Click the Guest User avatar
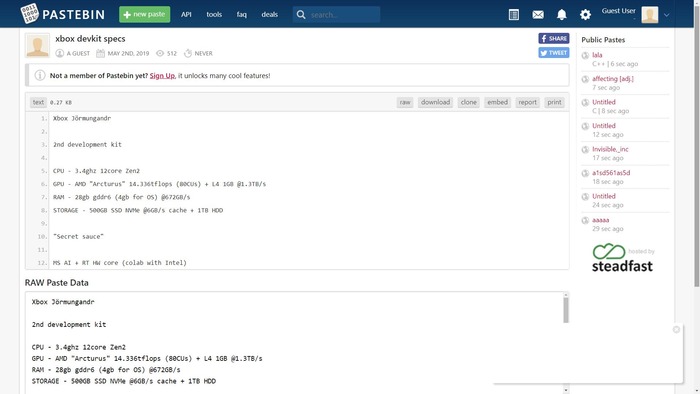 (x=650, y=15)
